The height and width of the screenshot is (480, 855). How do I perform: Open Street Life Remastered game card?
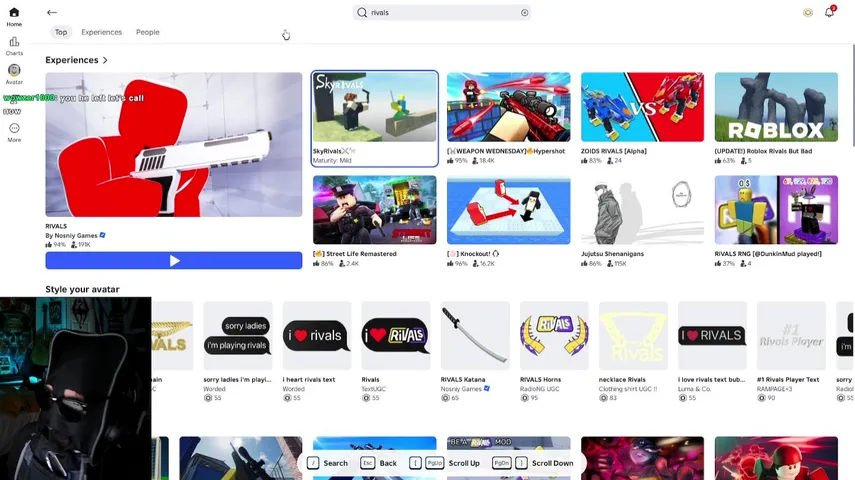[x=375, y=221]
